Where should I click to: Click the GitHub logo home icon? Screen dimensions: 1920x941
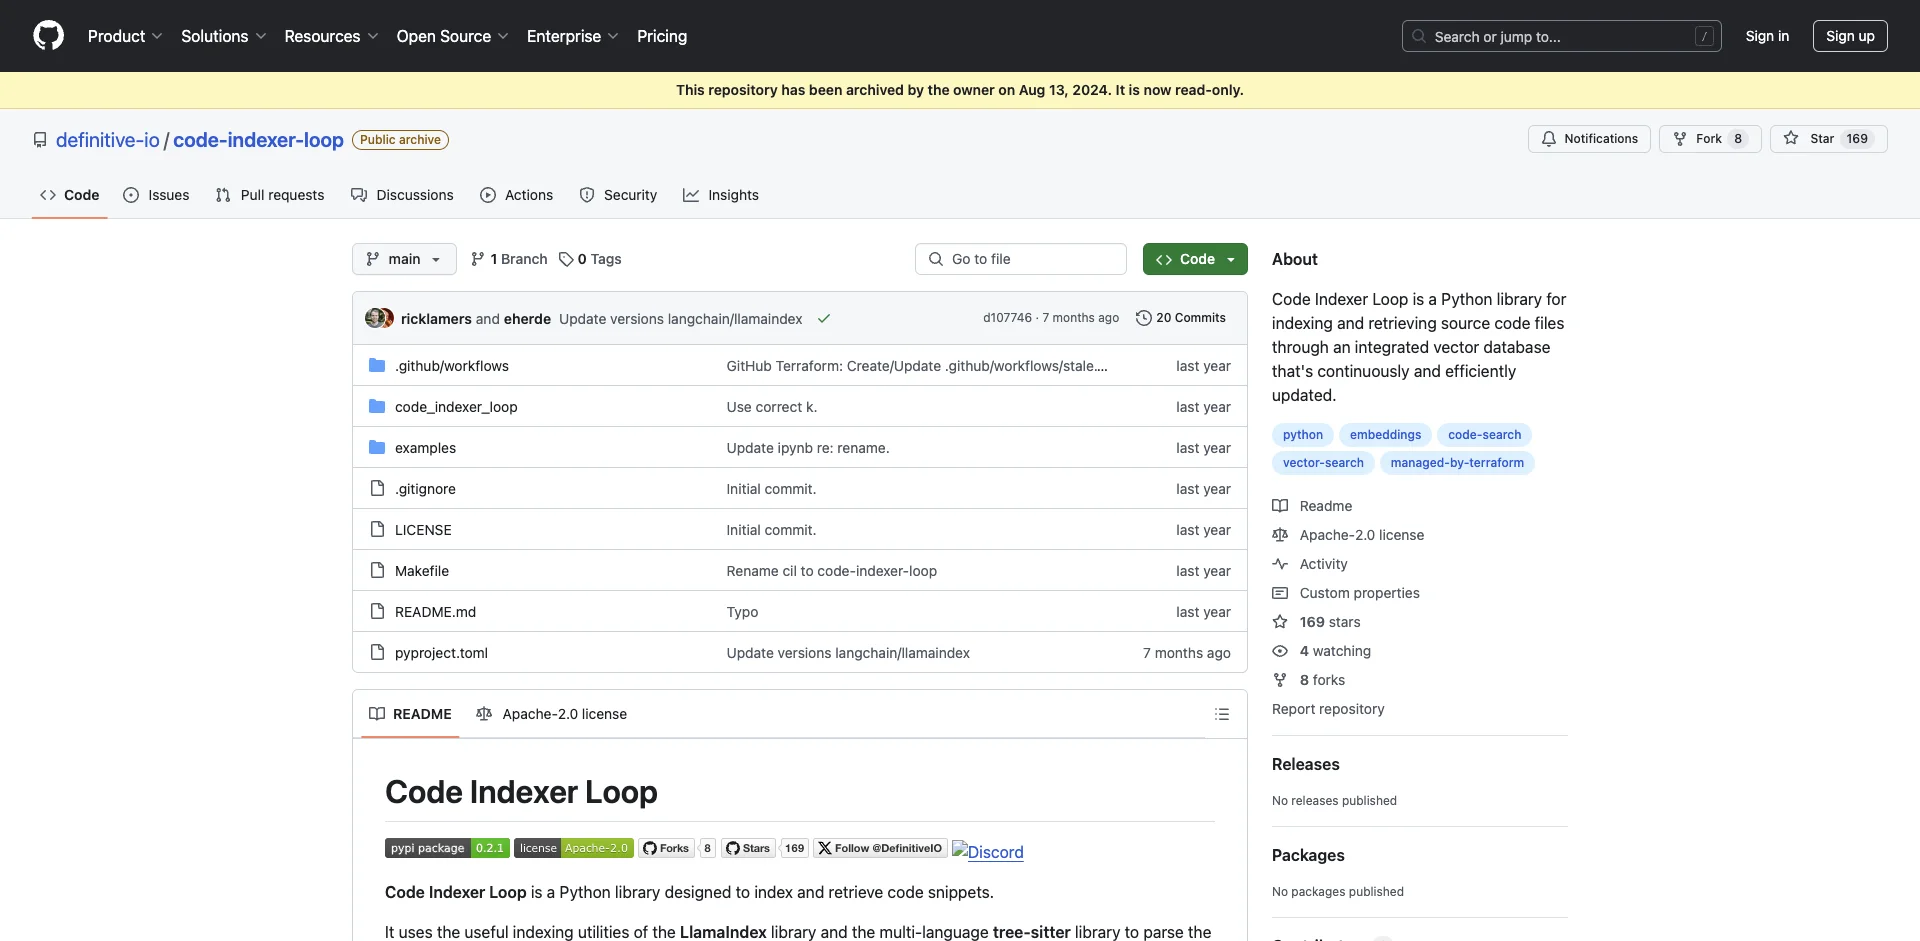click(48, 36)
